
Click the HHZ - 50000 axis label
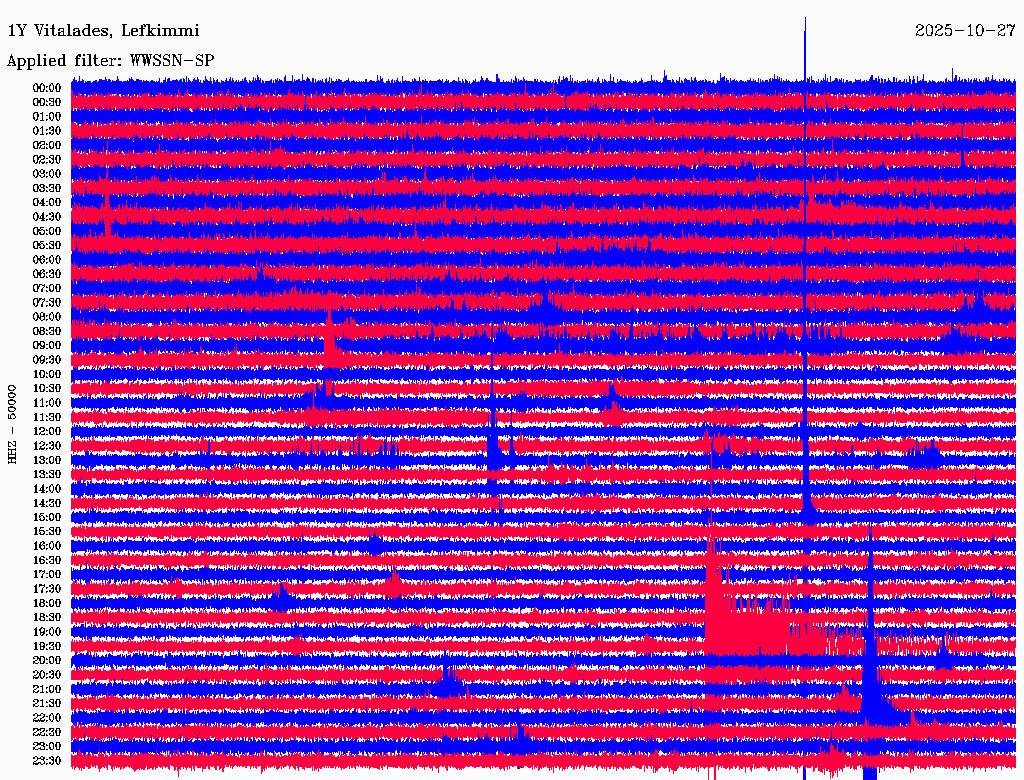pyautogui.click(x=12, y=424)
